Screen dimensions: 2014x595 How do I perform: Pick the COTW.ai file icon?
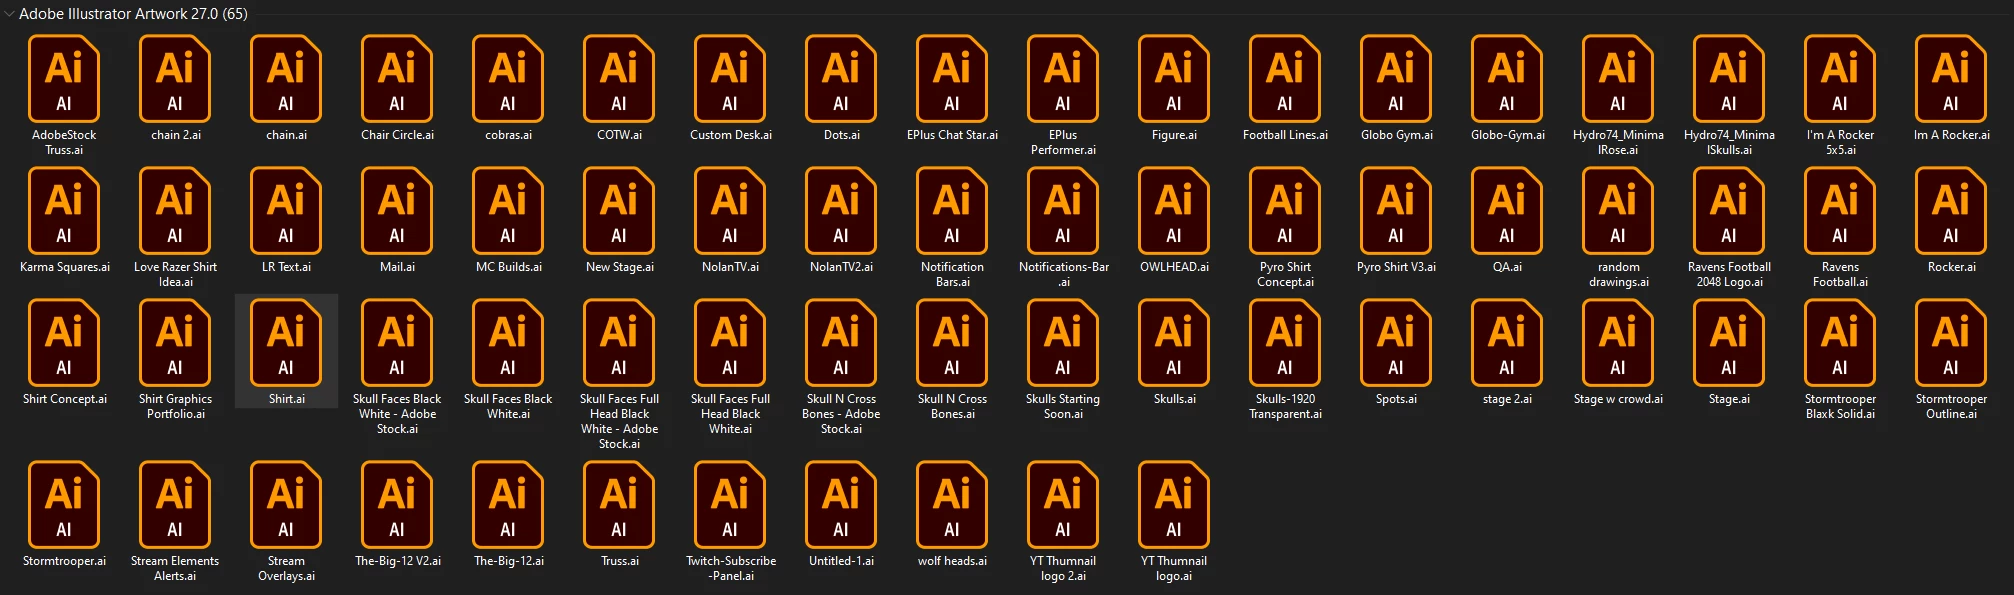tap(619, 78)
